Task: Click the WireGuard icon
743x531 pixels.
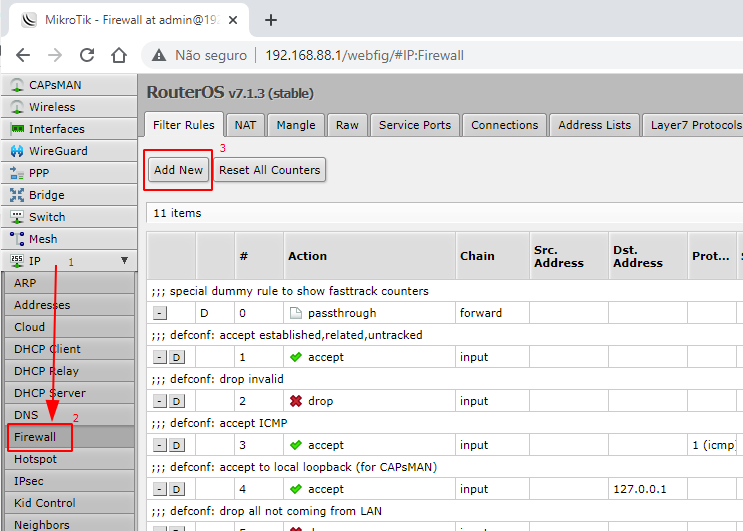Action: 17,151
